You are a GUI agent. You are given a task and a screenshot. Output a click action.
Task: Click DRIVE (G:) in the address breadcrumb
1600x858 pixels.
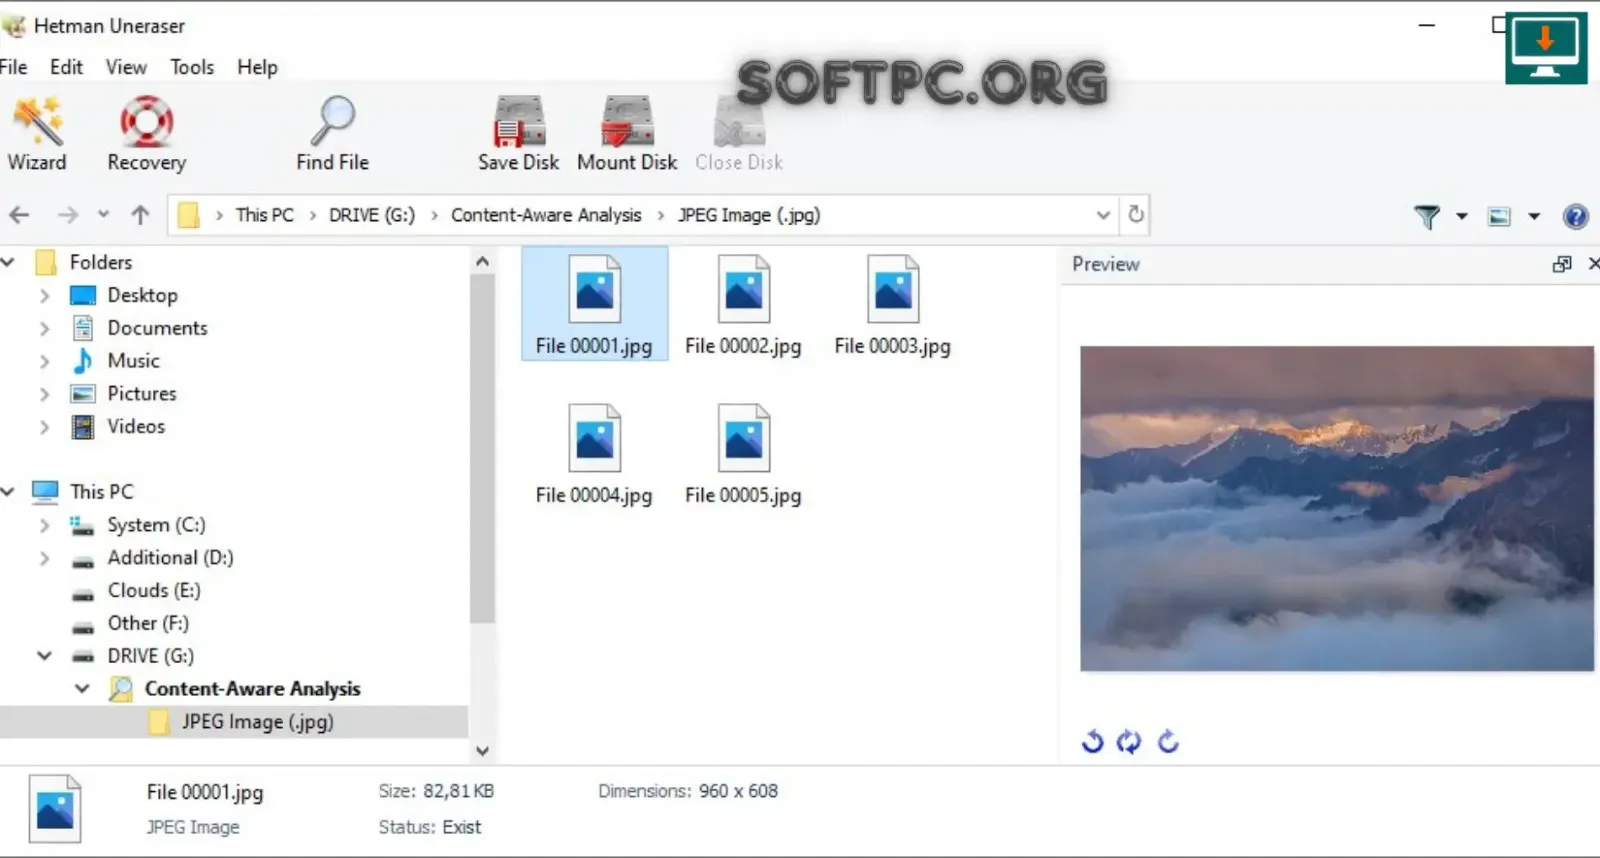(372, 215)
